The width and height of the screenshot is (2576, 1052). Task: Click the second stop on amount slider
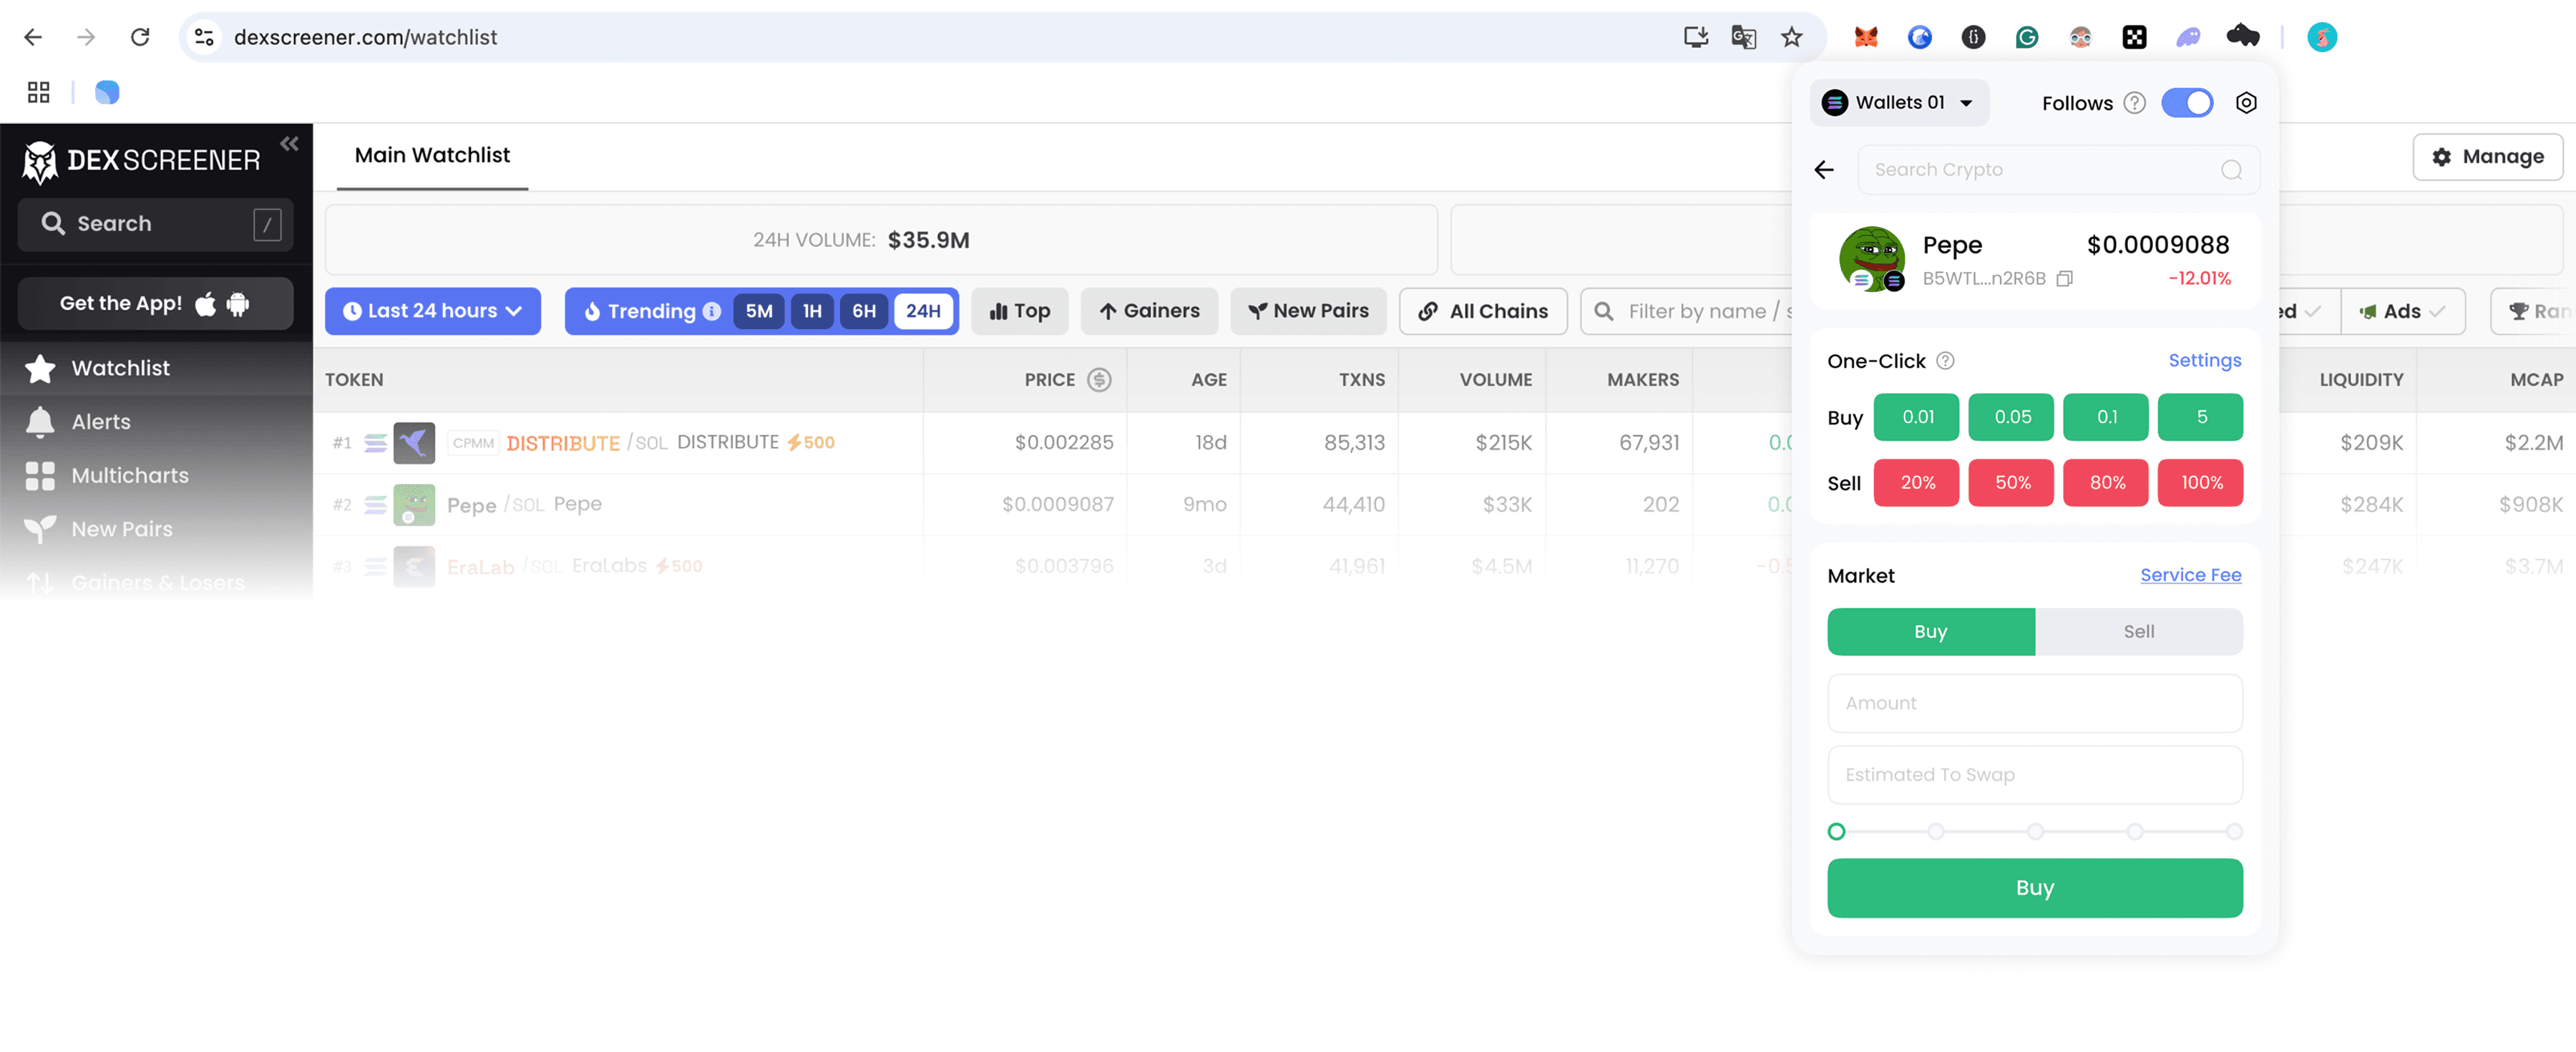click(1936, 832)
